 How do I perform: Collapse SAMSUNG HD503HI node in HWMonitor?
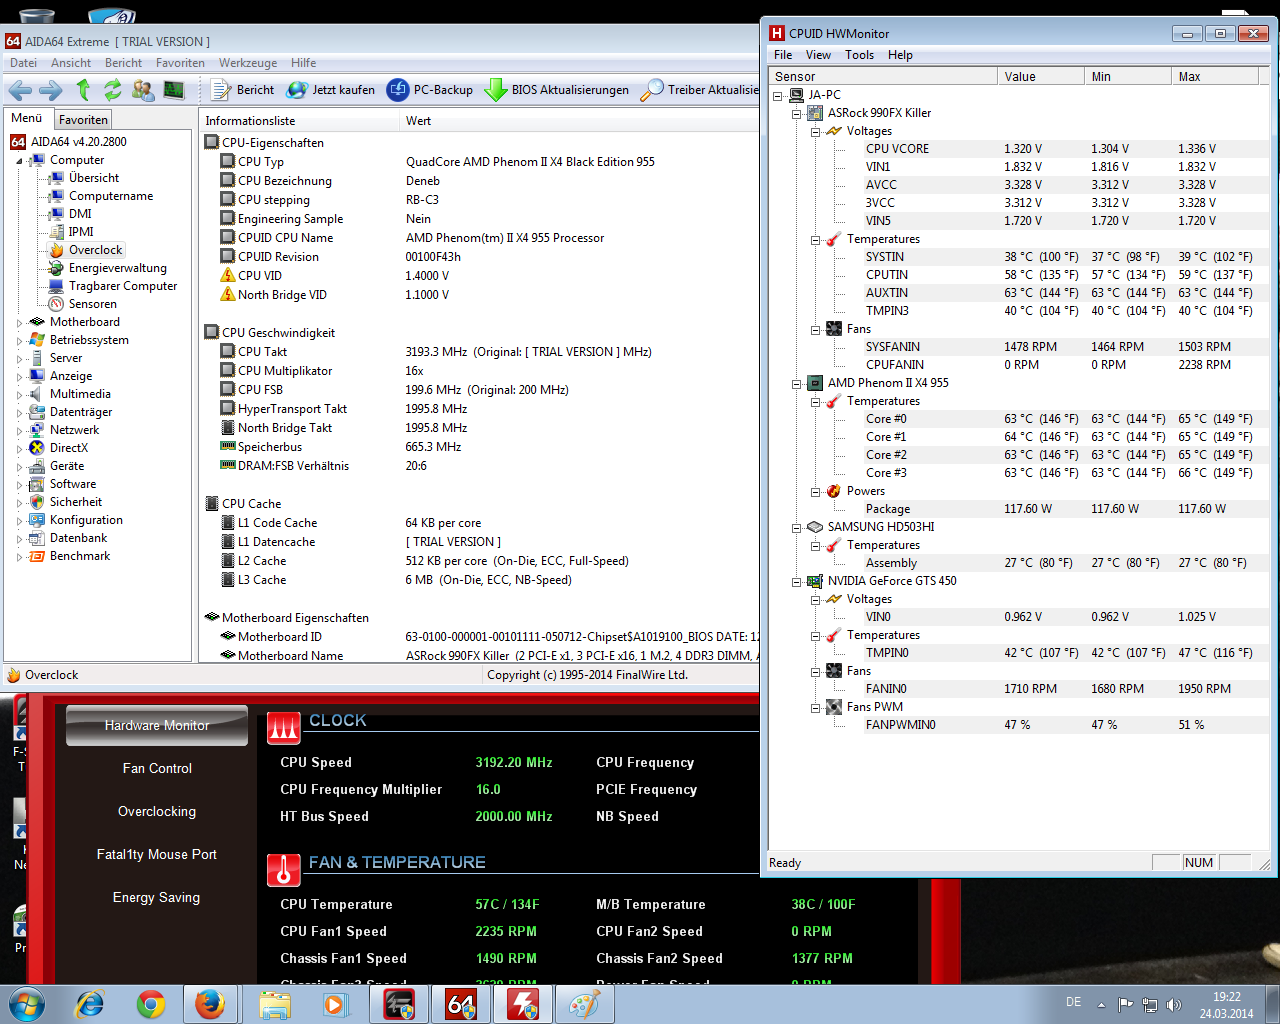[x=797, y=527]
